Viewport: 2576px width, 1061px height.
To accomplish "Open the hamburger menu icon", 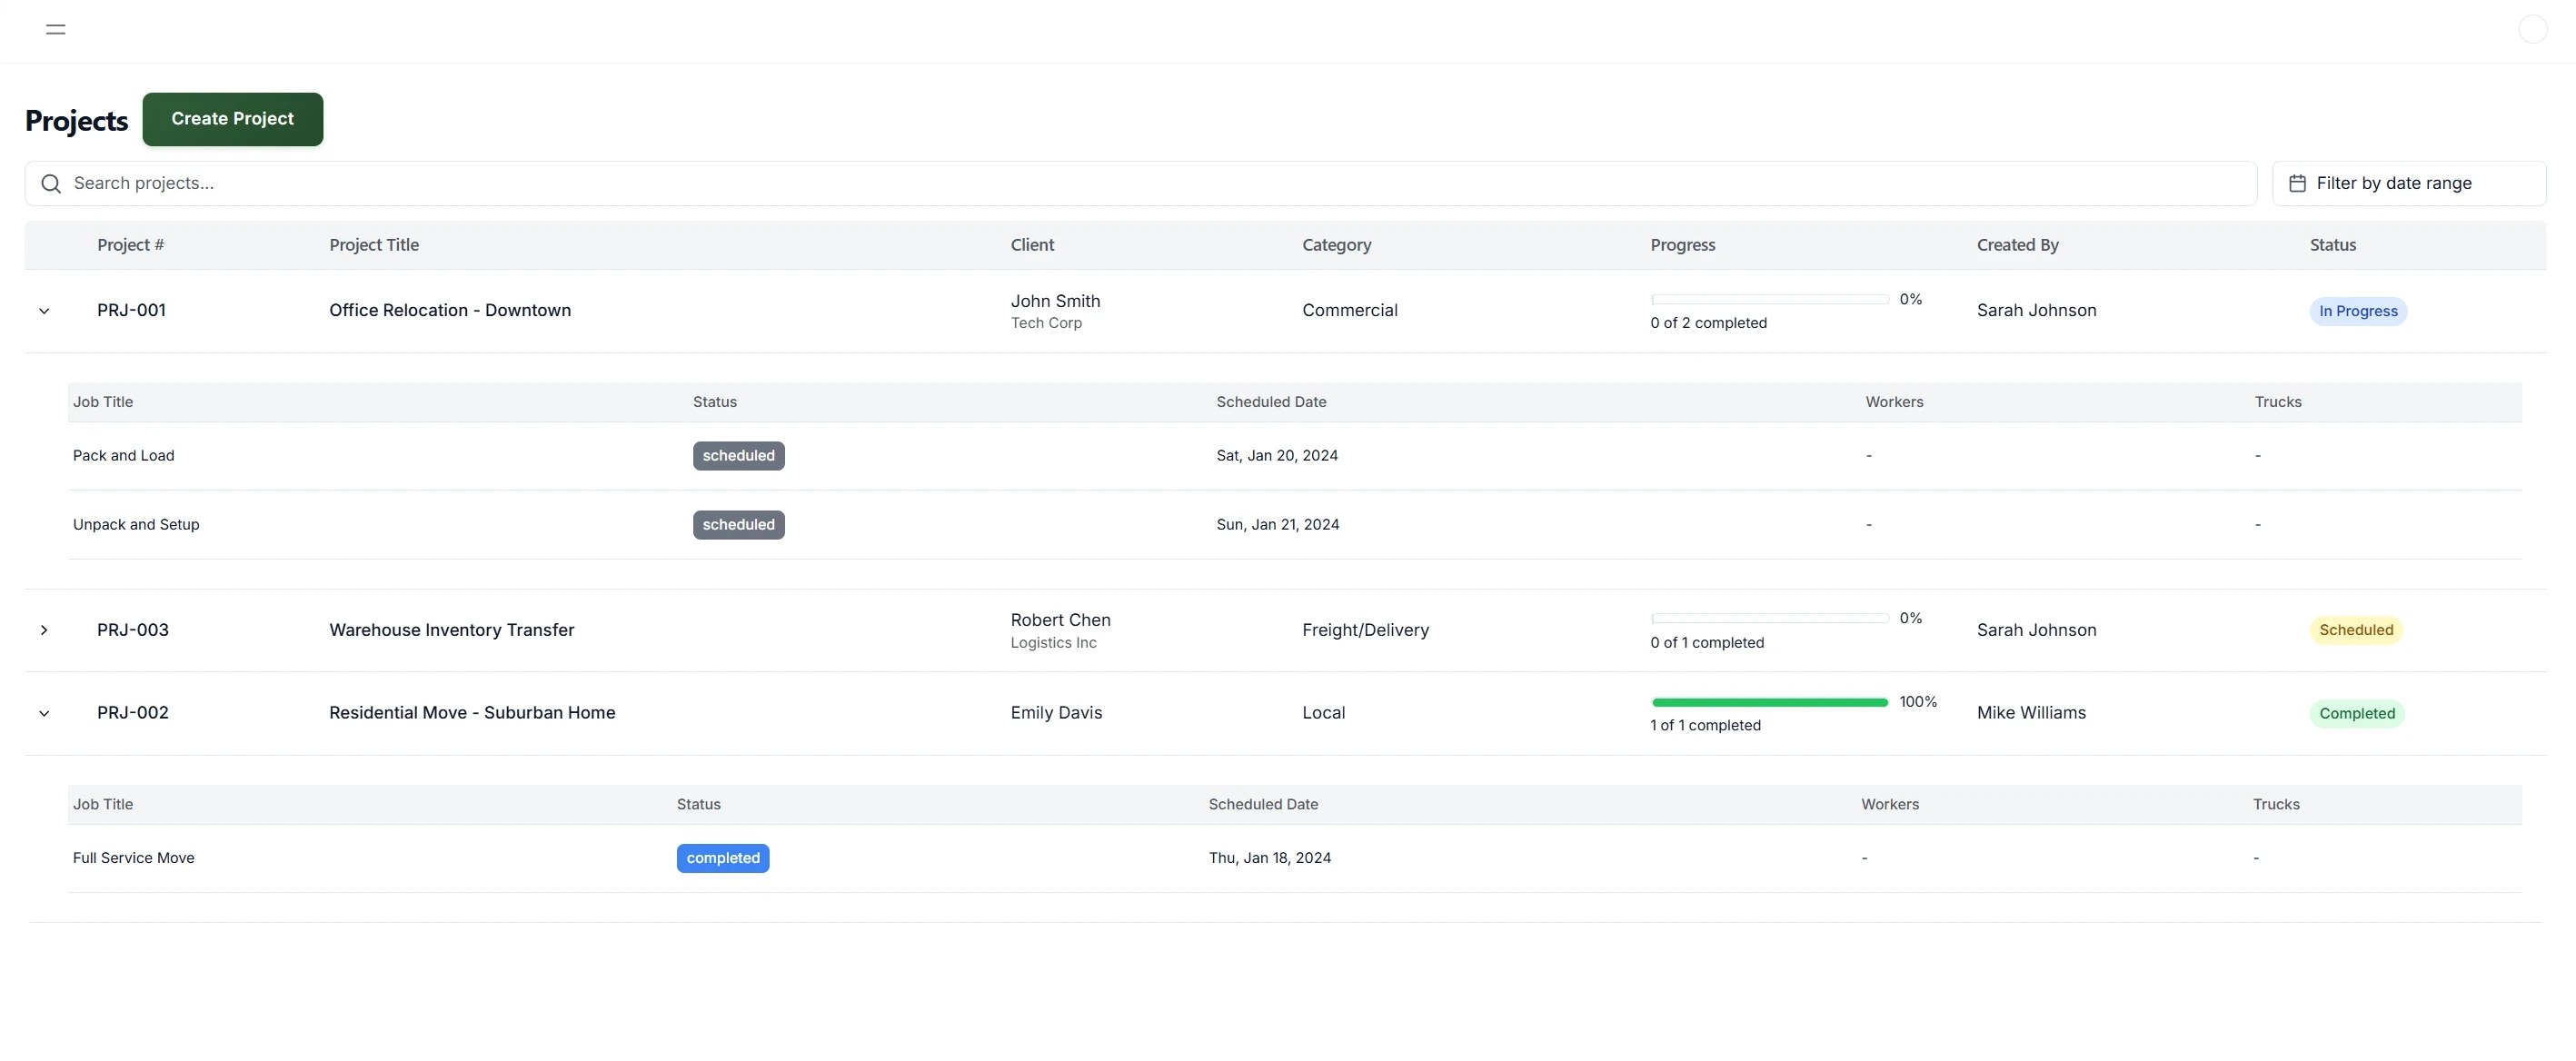I will [56, 29].
